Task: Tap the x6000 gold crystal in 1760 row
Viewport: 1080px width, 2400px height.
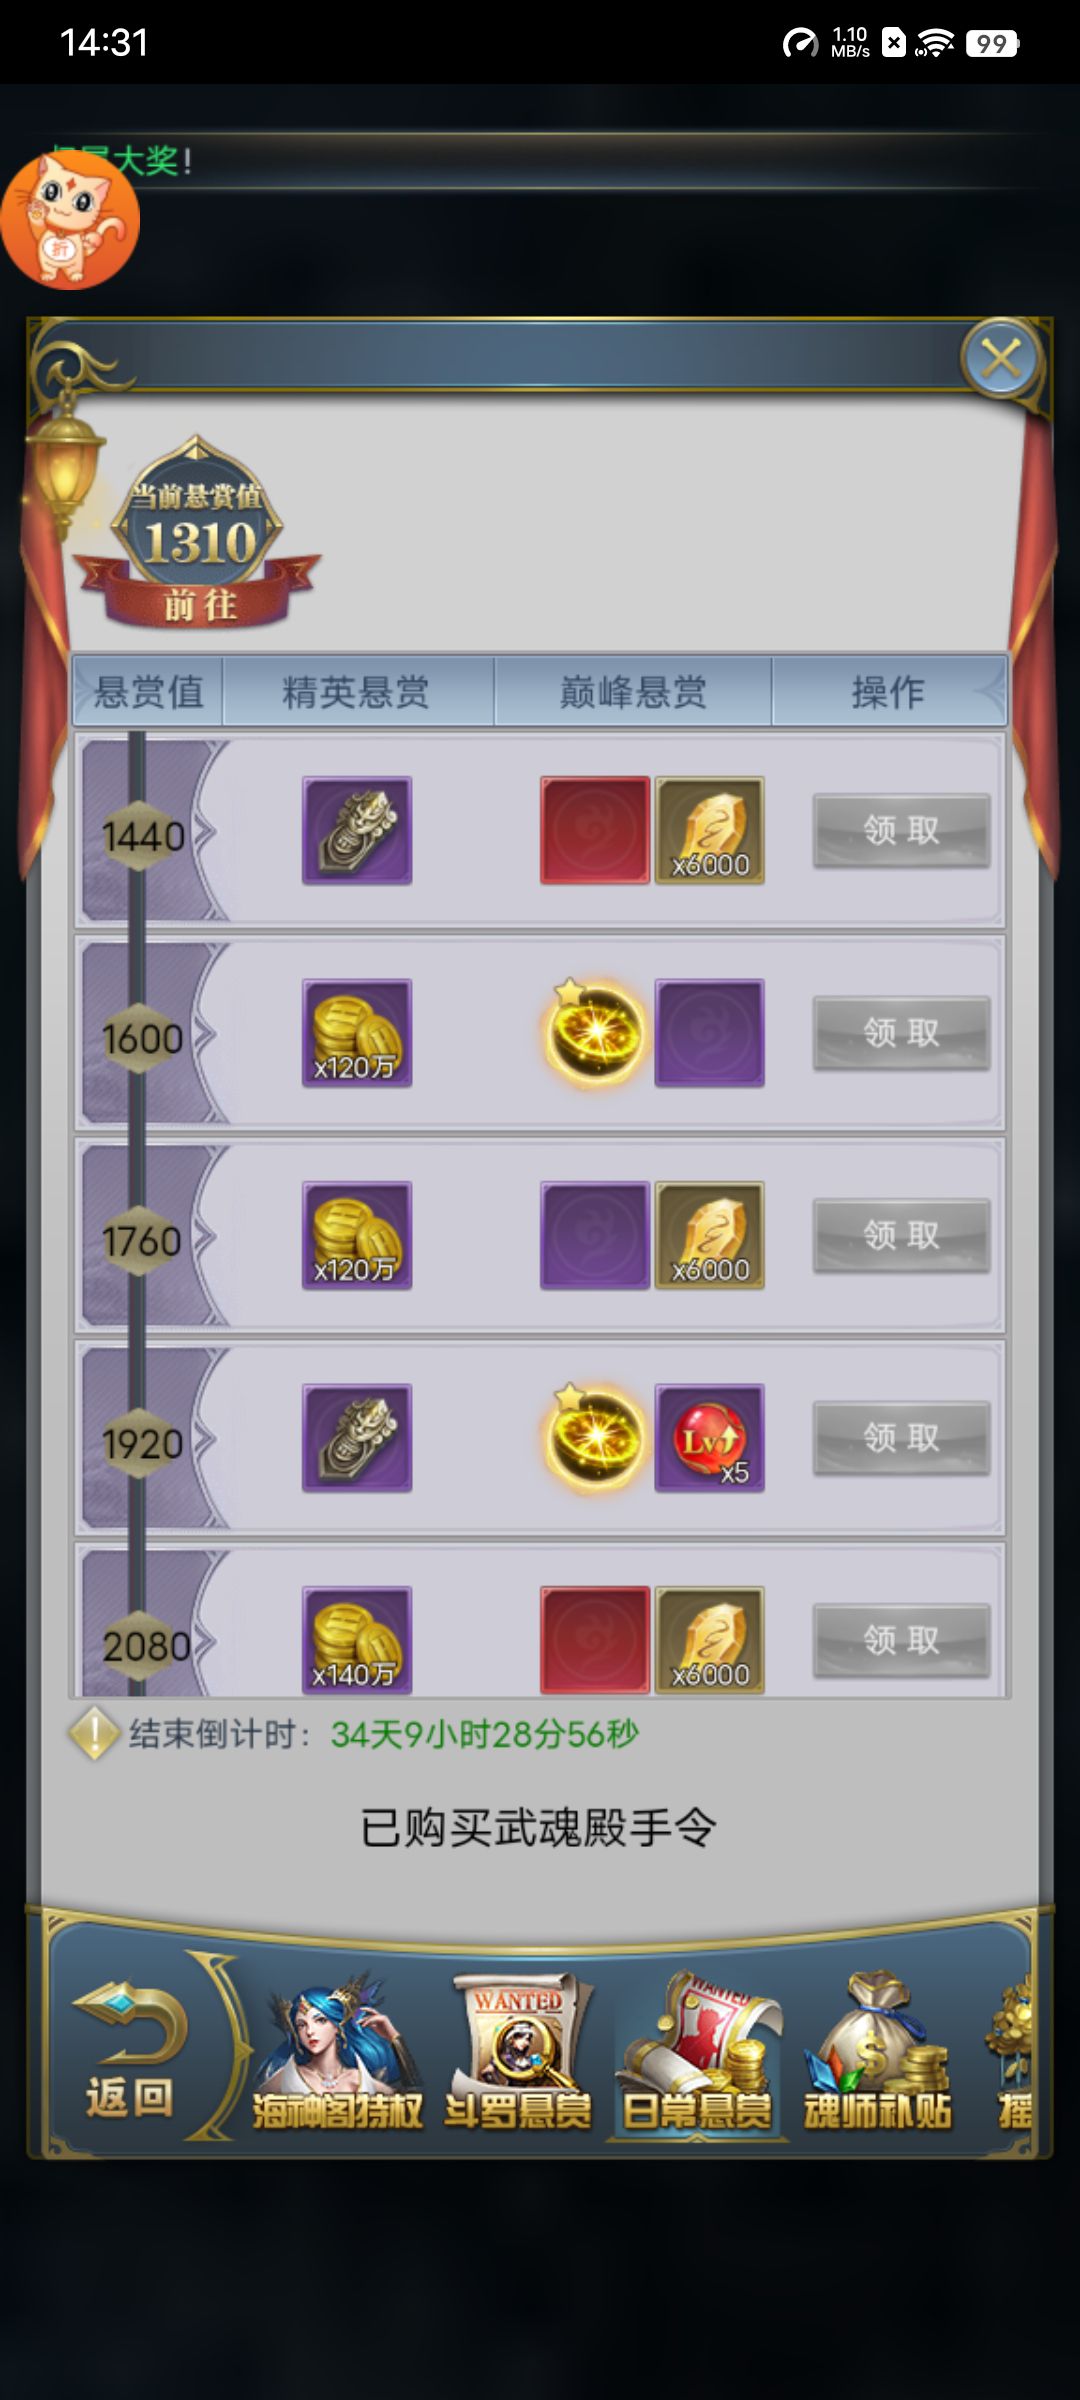Action: tap(710, 1235)
